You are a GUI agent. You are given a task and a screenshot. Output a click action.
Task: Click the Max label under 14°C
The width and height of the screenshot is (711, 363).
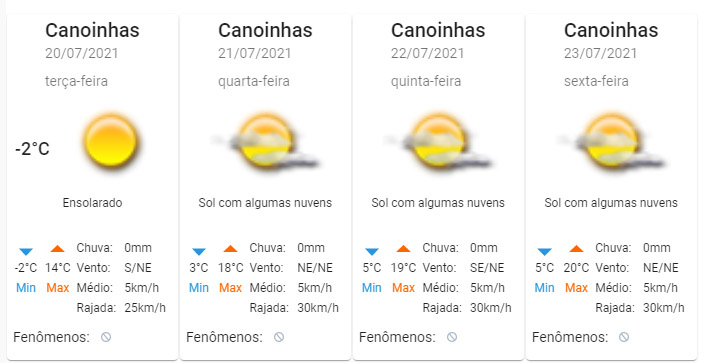tap(58, 288)
